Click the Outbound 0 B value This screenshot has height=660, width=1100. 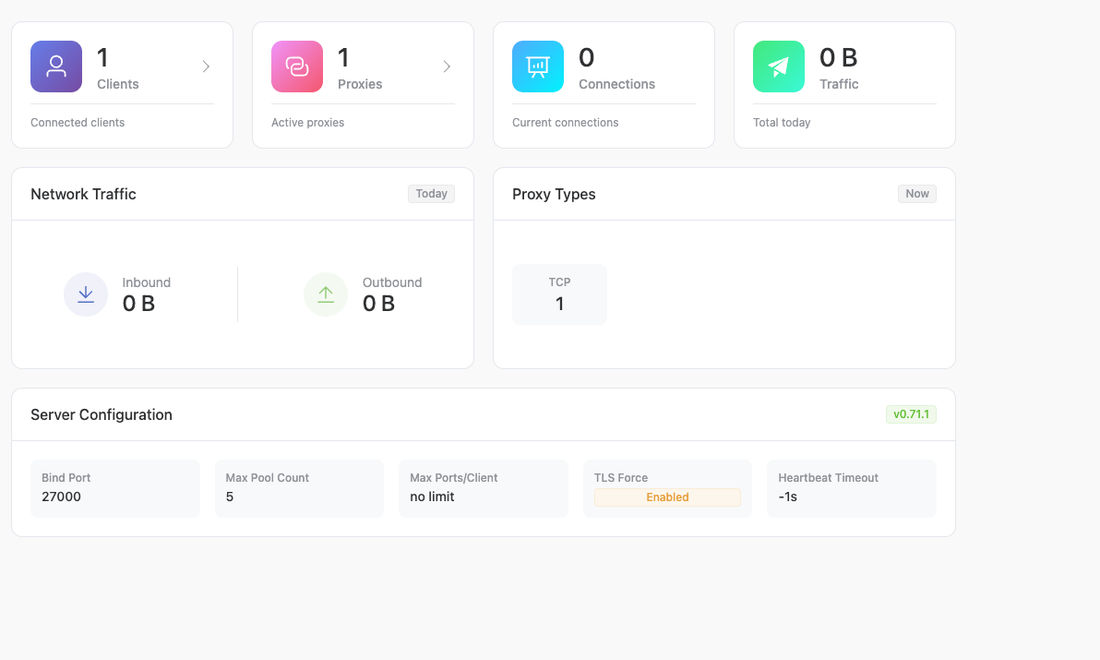(x=378, y=304)
